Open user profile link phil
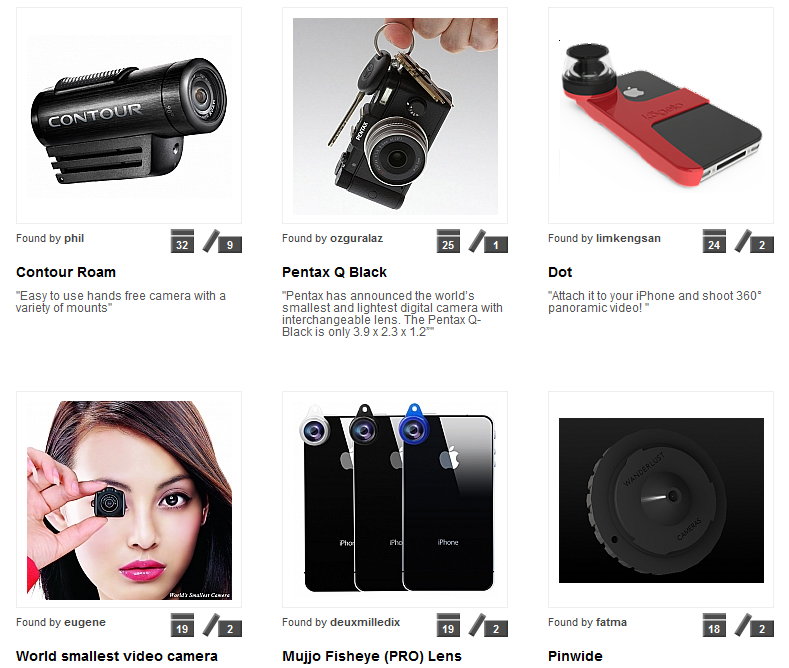 [74, 238]
